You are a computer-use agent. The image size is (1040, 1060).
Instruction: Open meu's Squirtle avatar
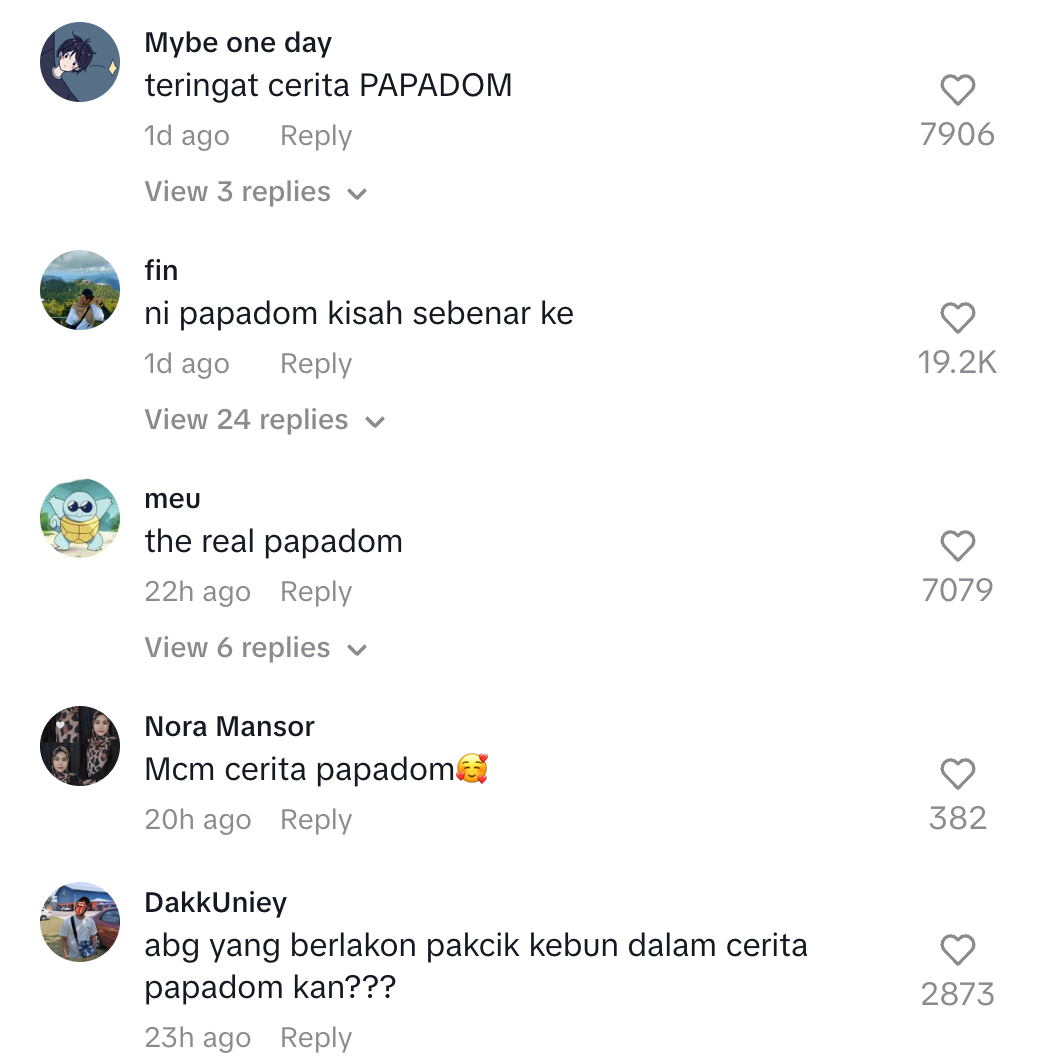point(80,518)
